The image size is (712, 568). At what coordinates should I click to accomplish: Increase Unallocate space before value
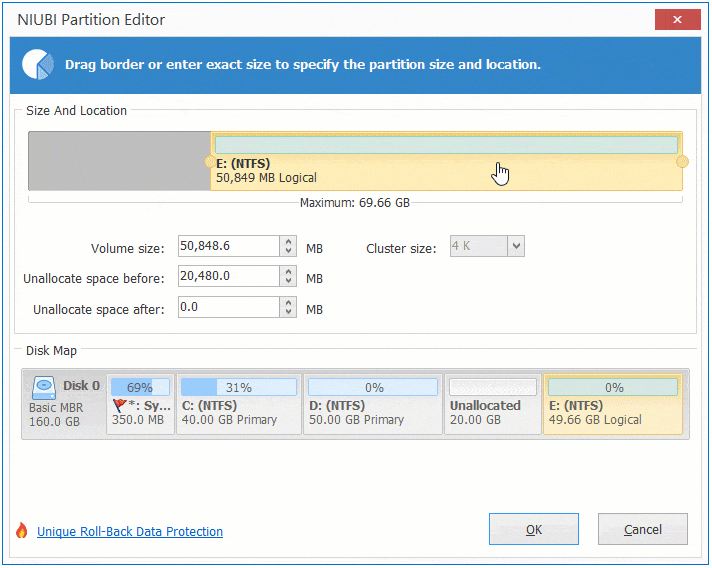(x=289, y=272)
